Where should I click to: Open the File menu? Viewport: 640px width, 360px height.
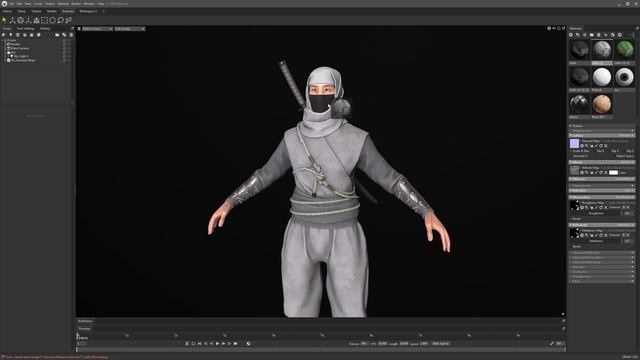(x=11, y=4)
